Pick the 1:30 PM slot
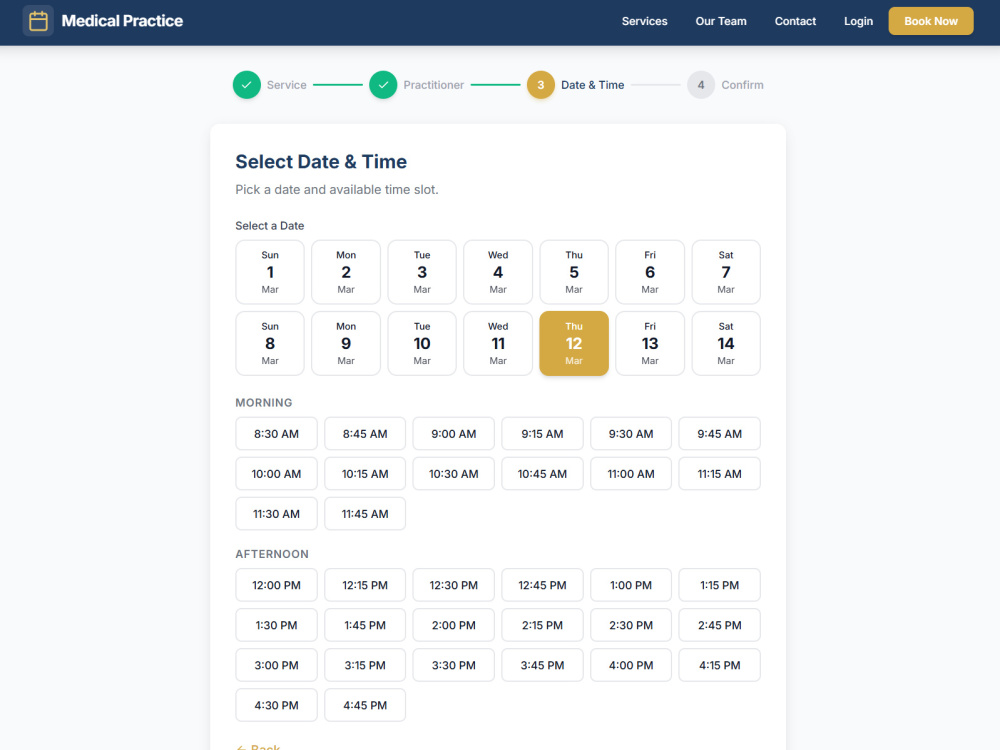 click(276, 626)
